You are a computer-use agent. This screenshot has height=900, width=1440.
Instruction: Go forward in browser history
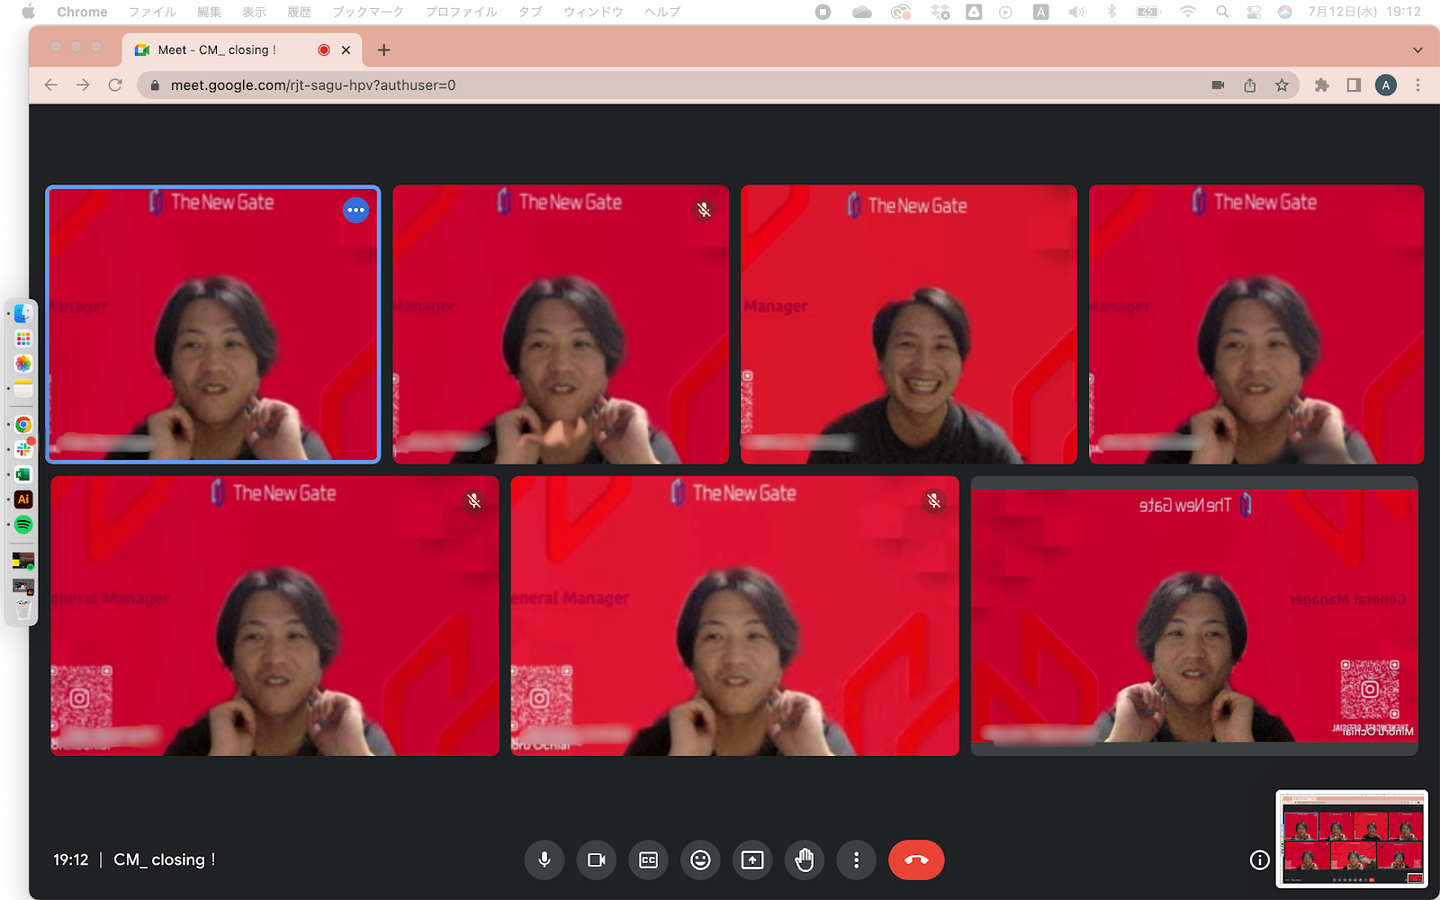[83, 85]
